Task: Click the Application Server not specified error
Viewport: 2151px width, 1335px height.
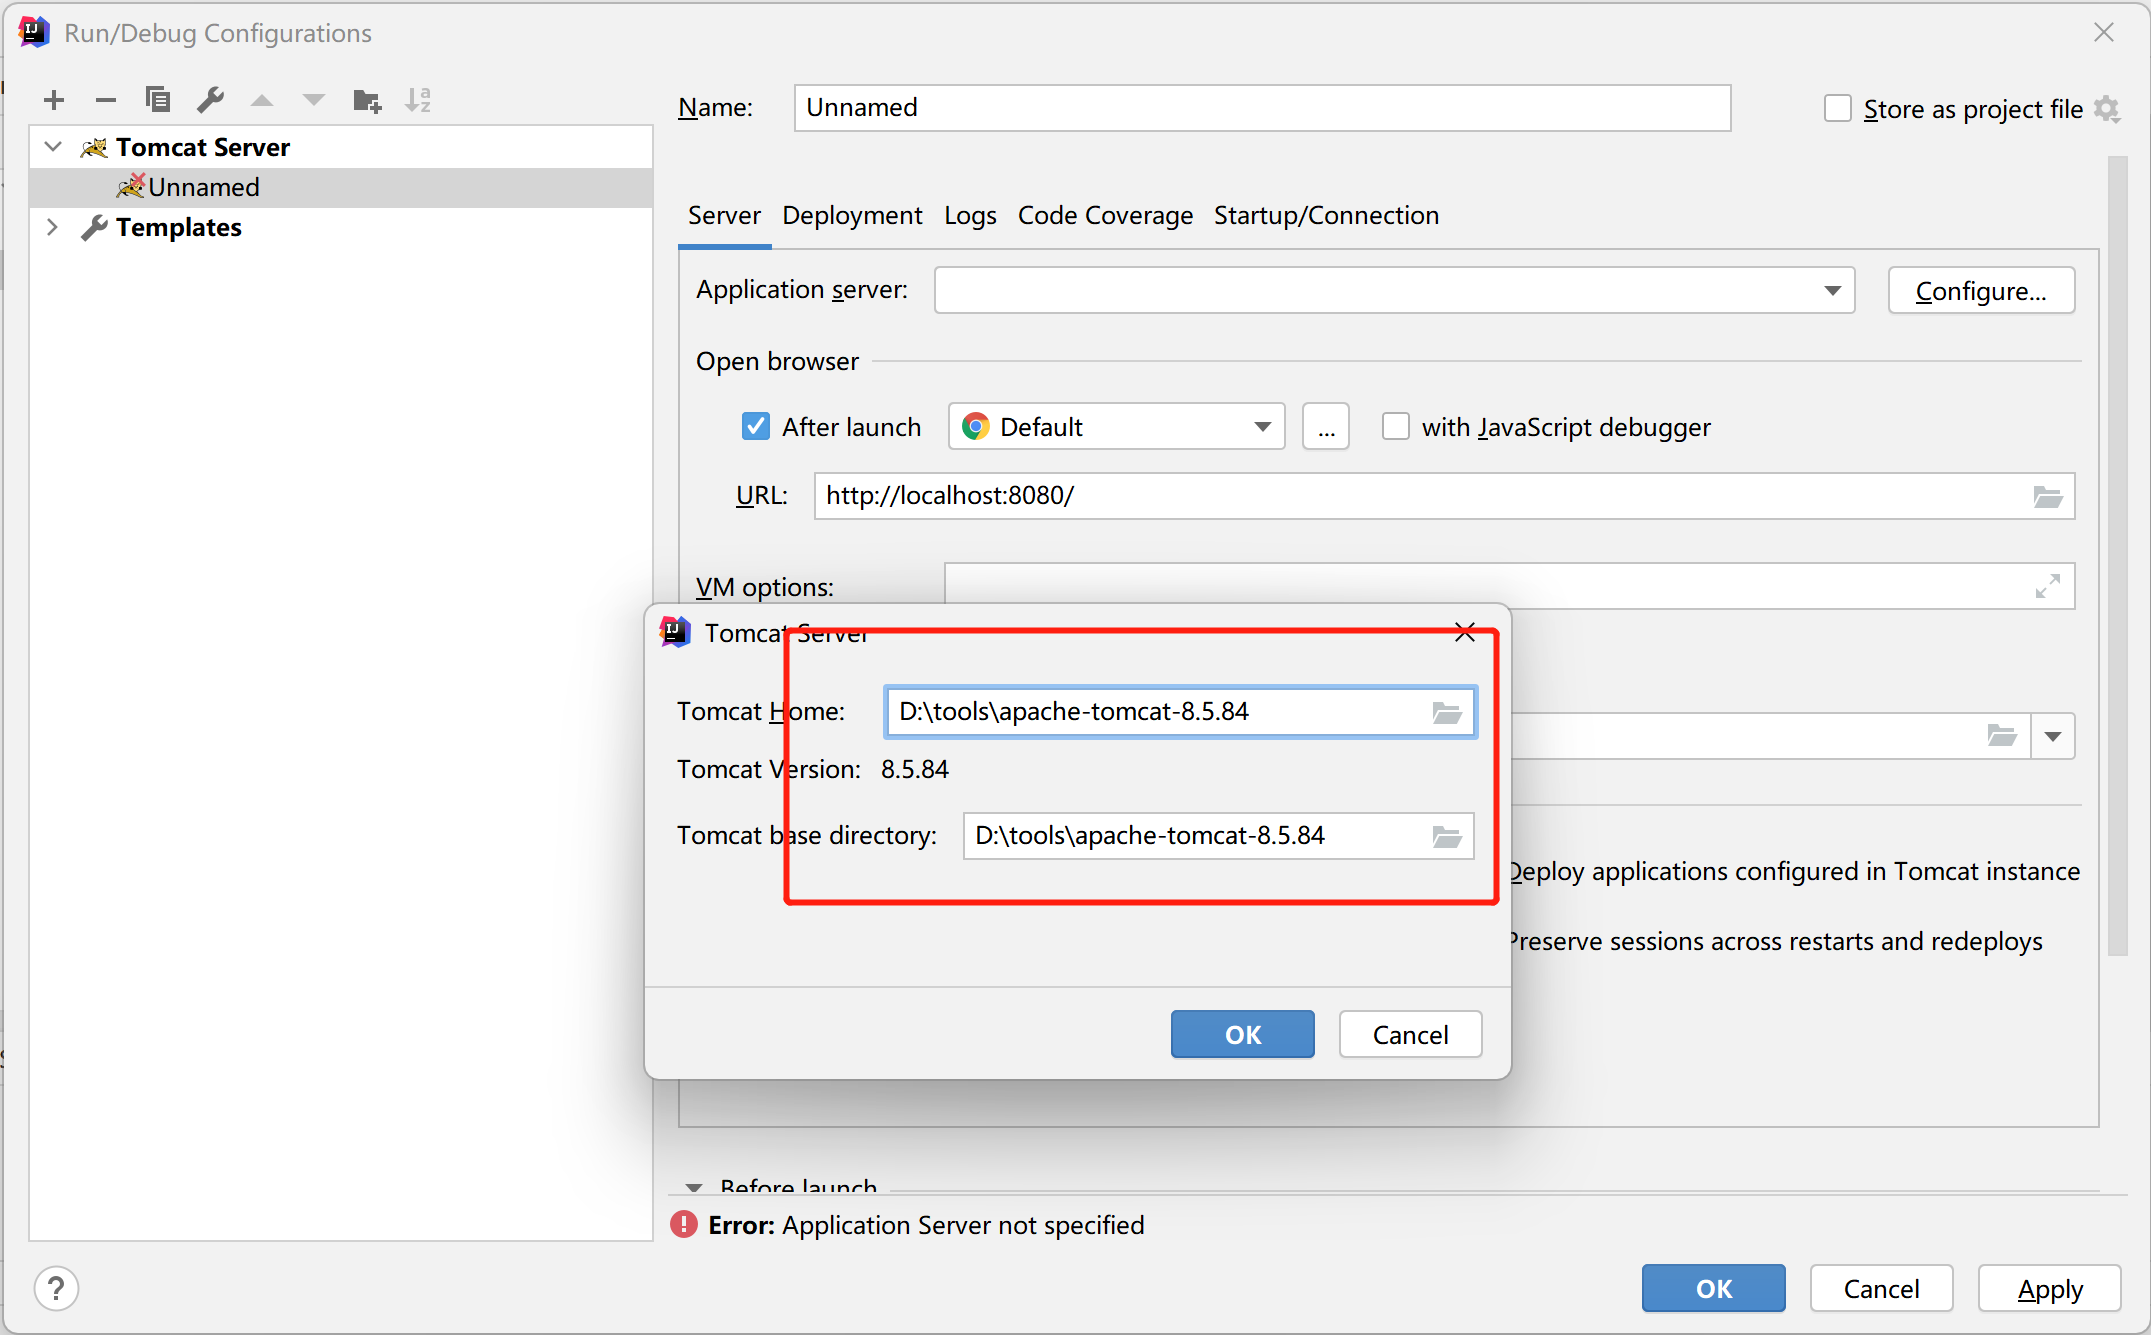Action: click(926, 1225)
